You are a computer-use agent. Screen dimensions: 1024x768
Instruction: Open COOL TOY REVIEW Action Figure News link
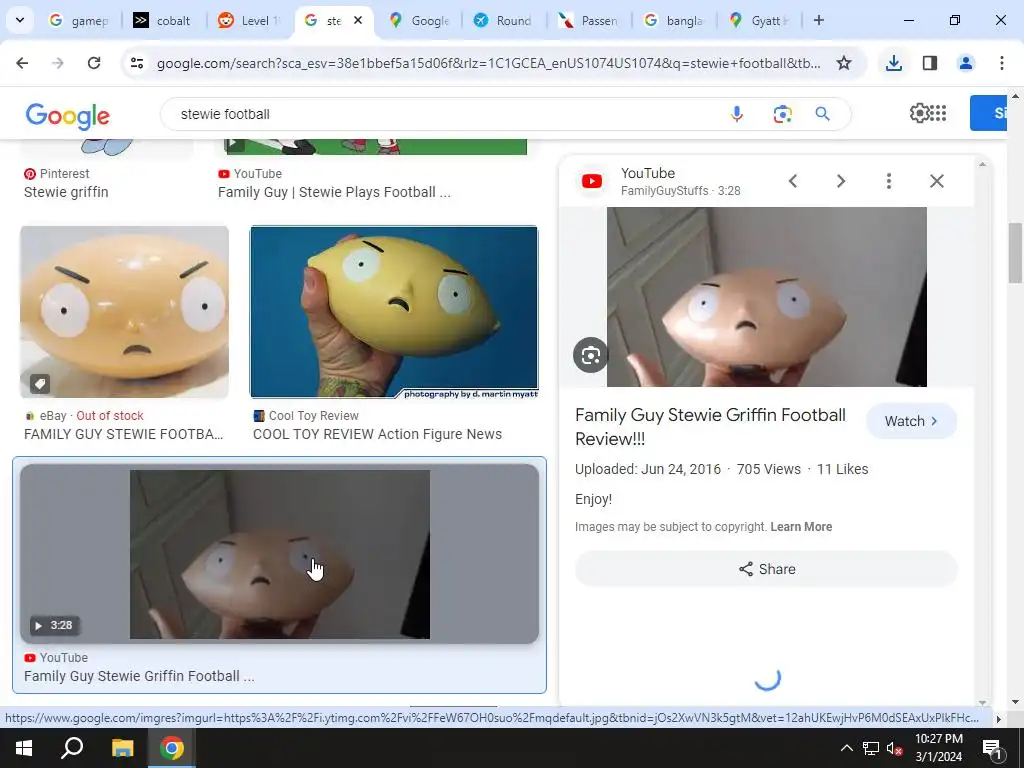pyautogui.click(x=377, y=434)
